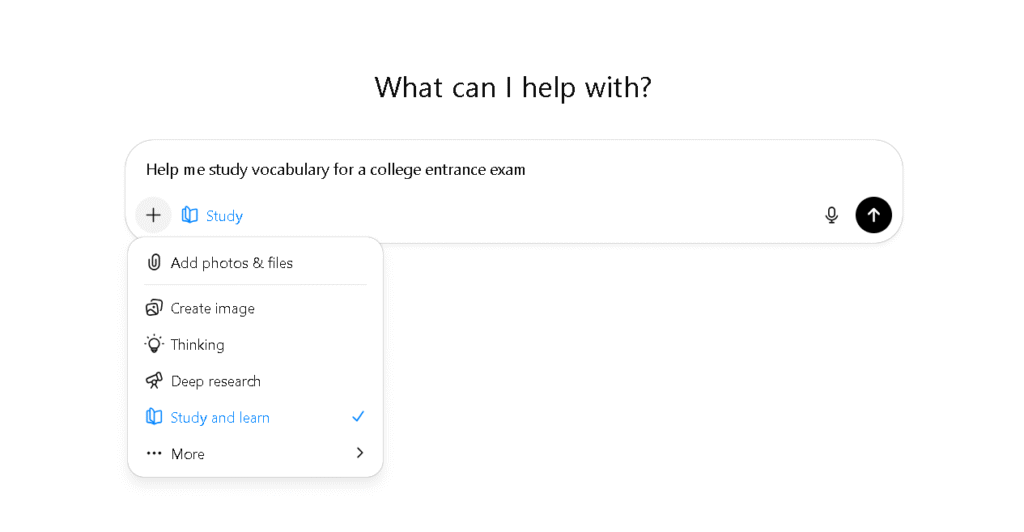Click the Study label in the composer

[224, 216]
